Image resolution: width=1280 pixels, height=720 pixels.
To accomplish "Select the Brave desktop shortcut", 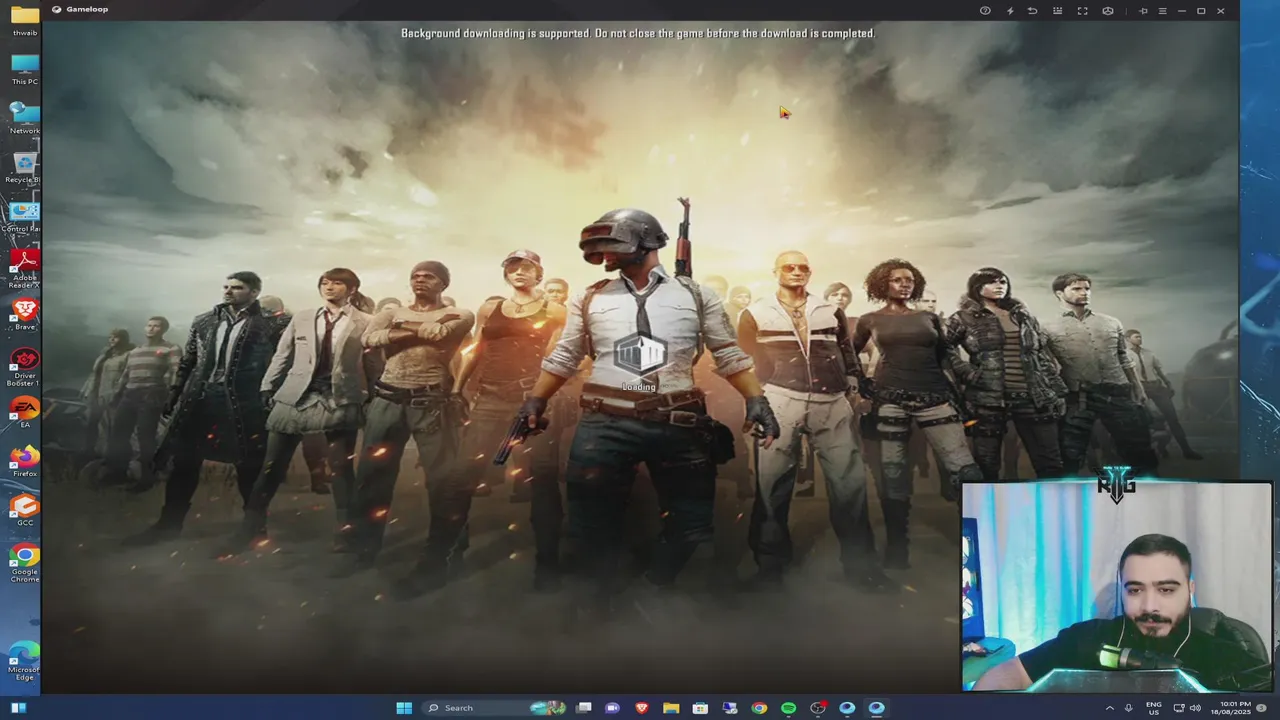I will pos(24,314).
